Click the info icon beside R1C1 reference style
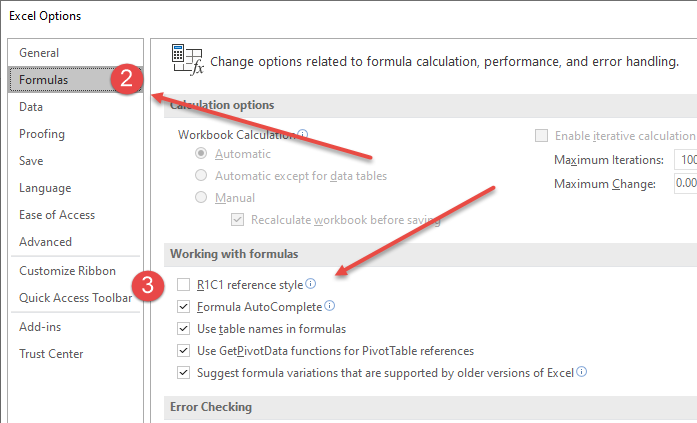Viewport: 697px width, 423px height. (x=311, y=283)
